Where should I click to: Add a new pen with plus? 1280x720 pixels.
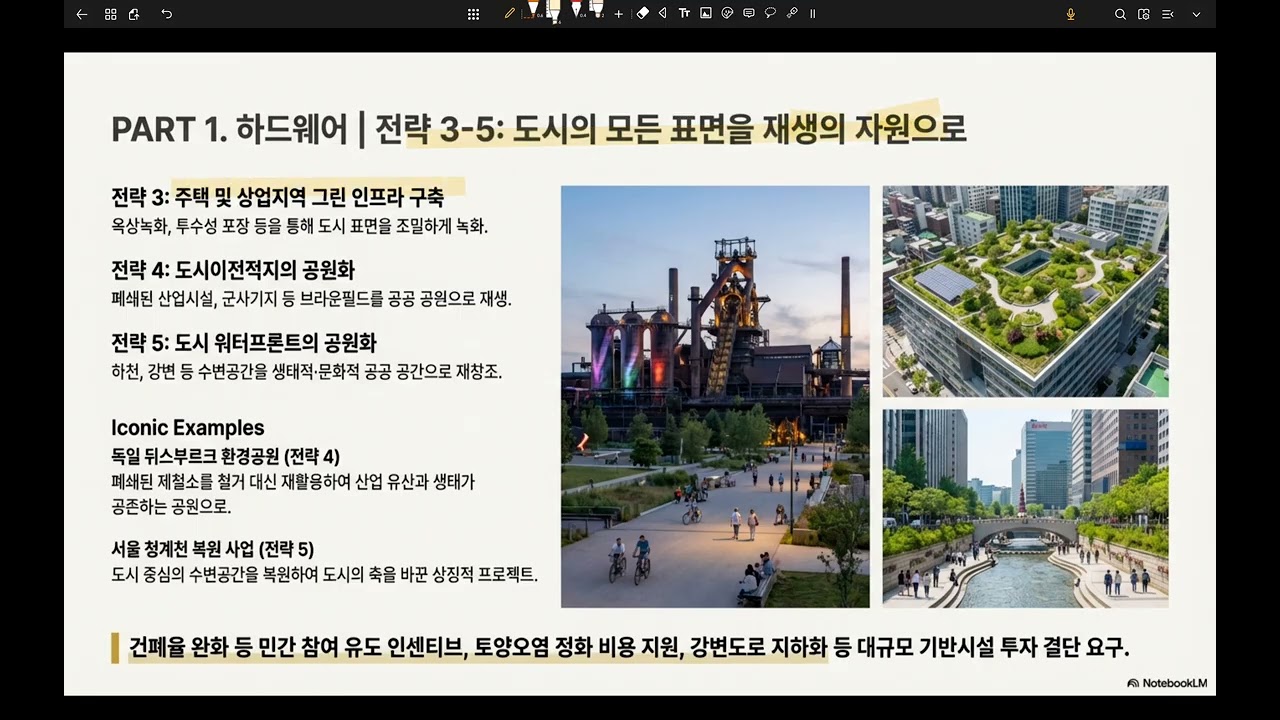[619, 14]
